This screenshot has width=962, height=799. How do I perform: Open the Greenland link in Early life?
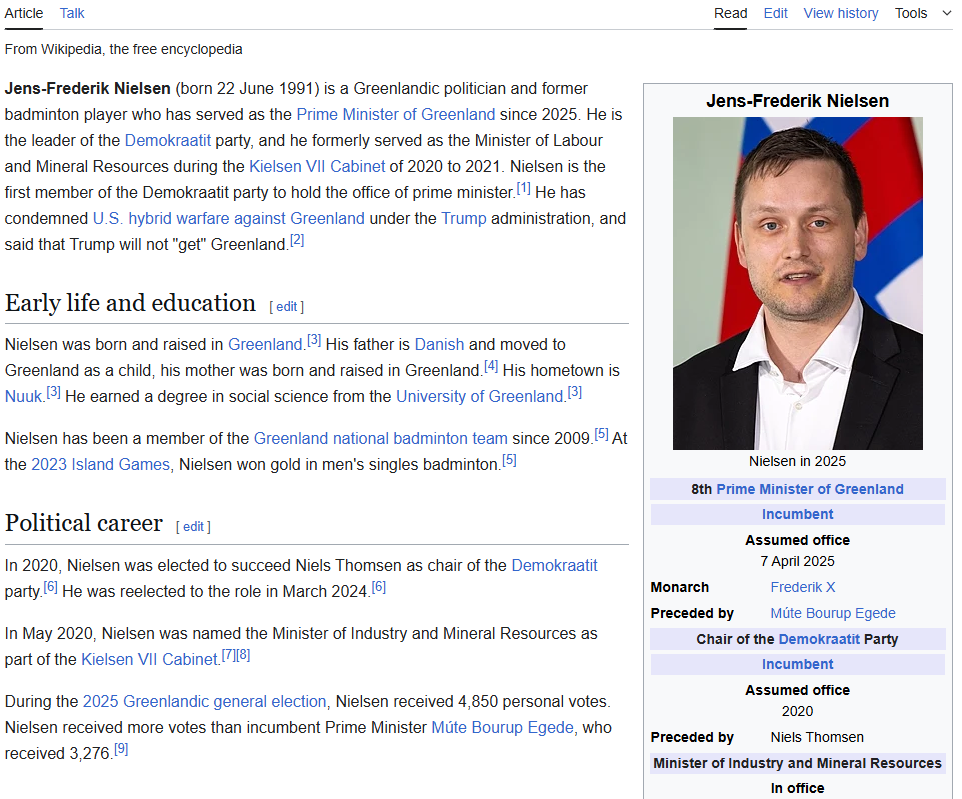pos(265,344)
